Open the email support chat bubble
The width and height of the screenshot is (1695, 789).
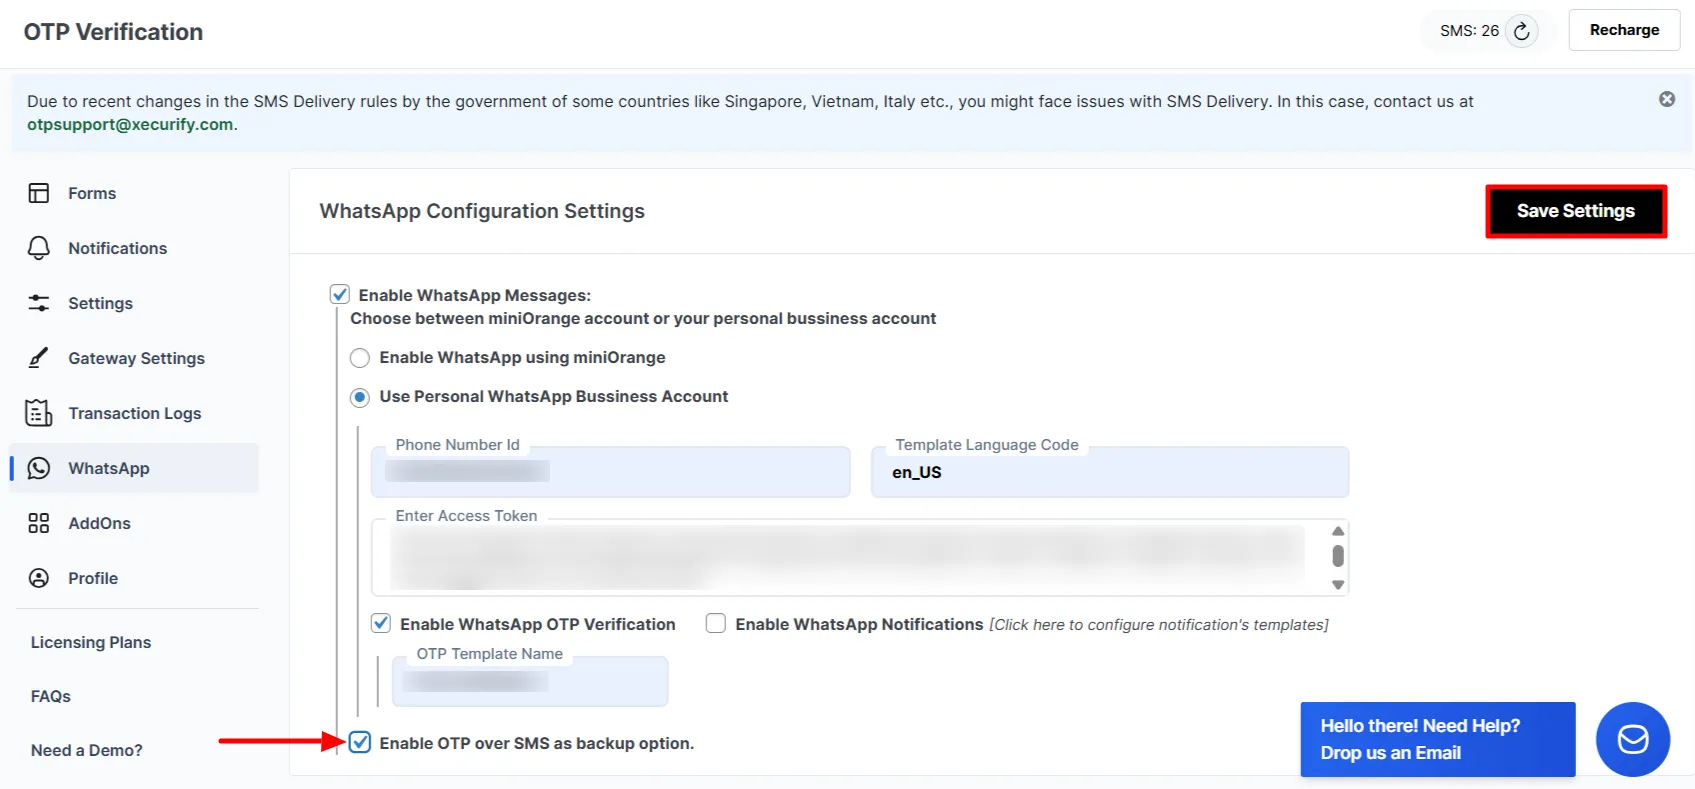1633,739
